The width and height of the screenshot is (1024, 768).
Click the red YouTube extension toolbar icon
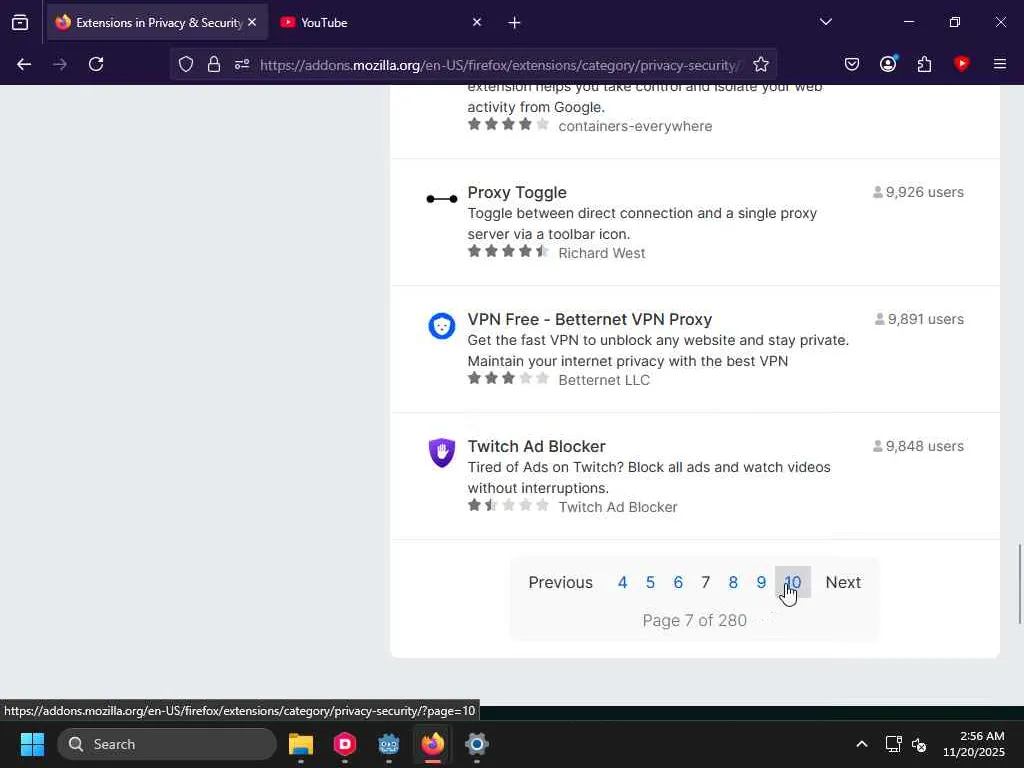click(961, 63)
